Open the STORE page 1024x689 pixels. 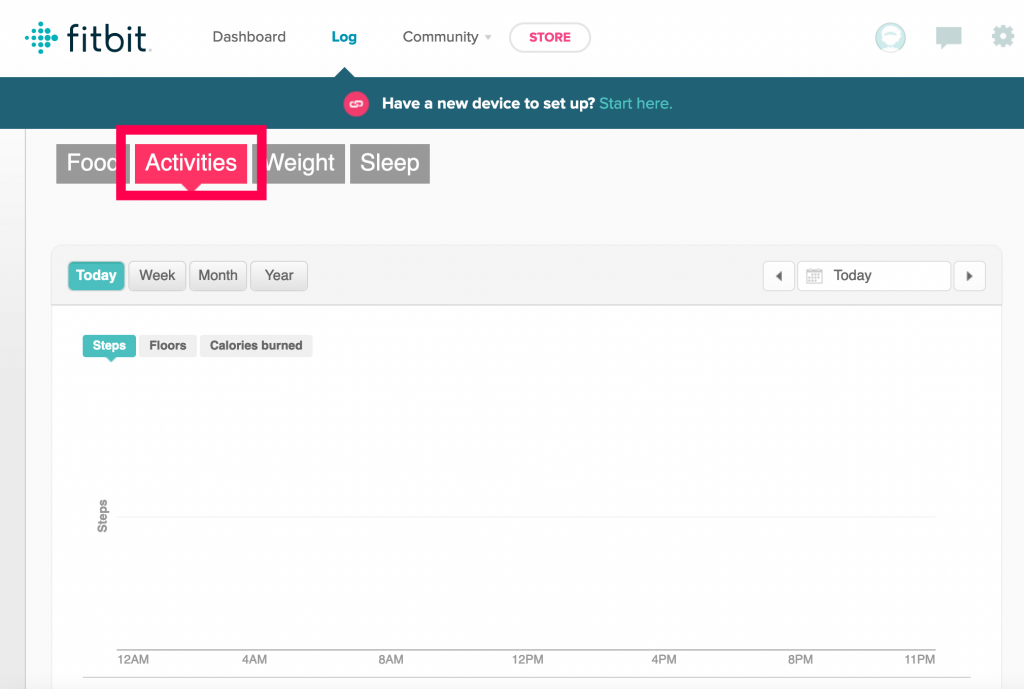[549, 37]
